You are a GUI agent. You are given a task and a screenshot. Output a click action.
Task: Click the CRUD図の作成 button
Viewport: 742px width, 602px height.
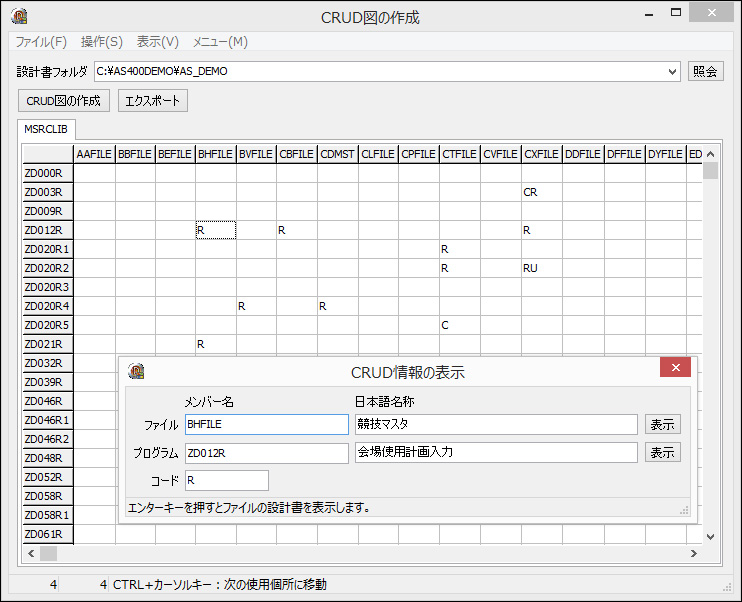pyautogui.click(x=63, y=101)
